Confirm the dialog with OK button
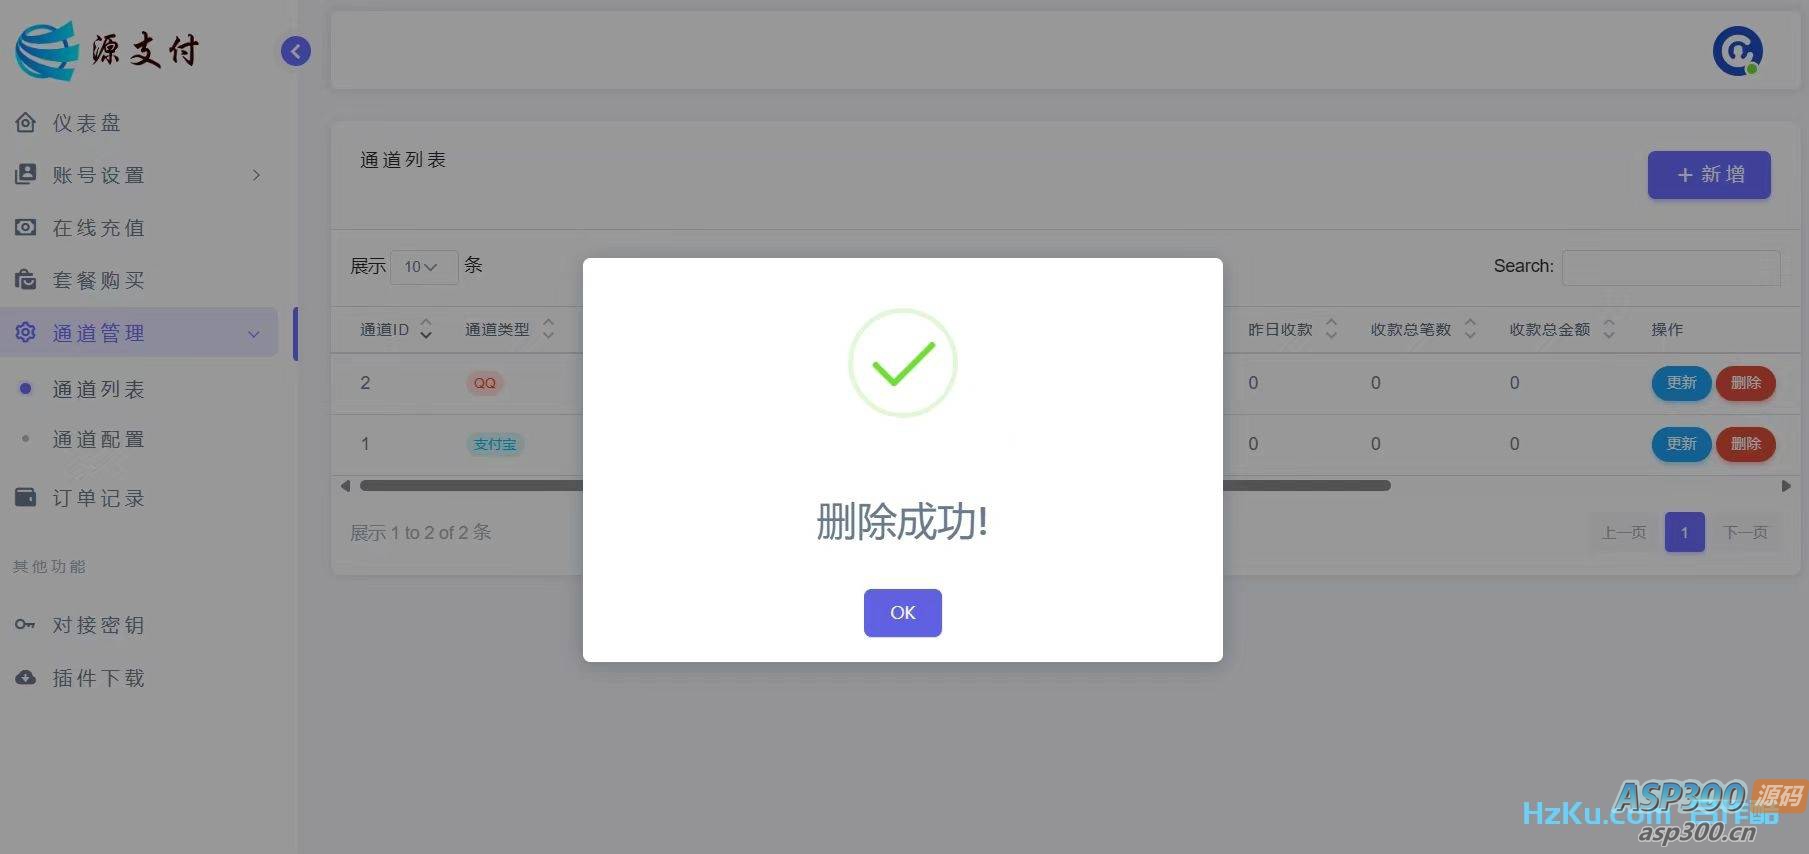The image size is (1809, 854). pos(902,612)
